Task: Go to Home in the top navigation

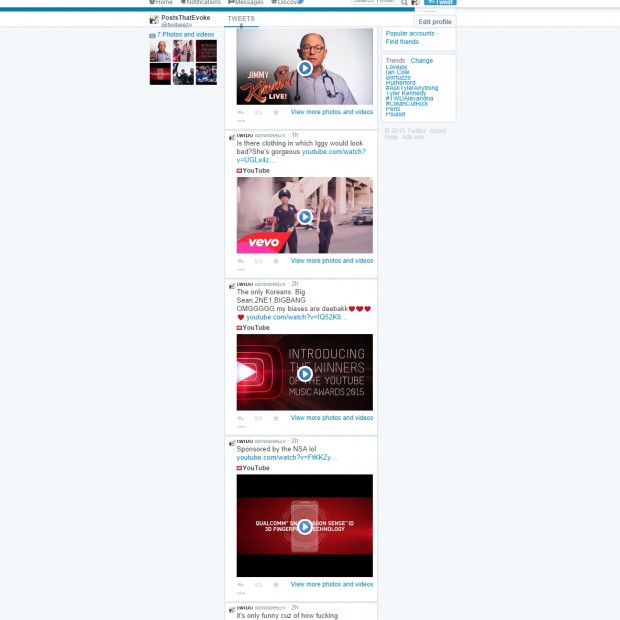Action: click(161, 2)
